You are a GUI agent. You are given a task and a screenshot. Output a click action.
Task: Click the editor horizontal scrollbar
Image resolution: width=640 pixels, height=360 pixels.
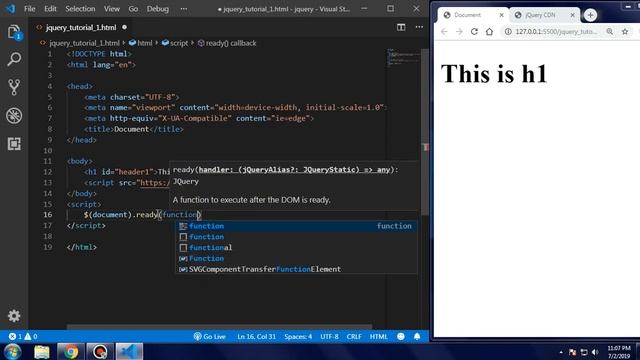220,327
